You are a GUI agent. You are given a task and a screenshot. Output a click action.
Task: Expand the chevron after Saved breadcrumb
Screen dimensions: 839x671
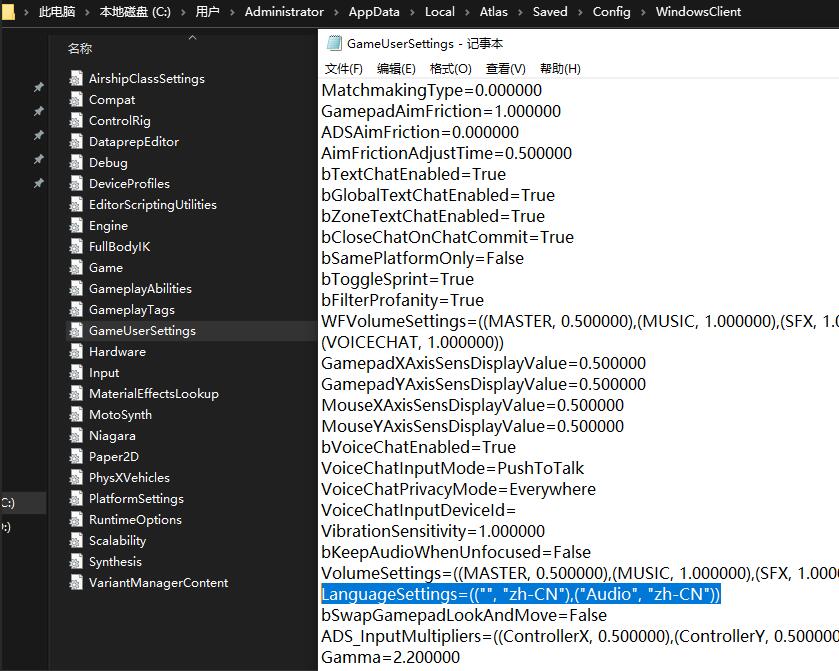coord(580,12)
